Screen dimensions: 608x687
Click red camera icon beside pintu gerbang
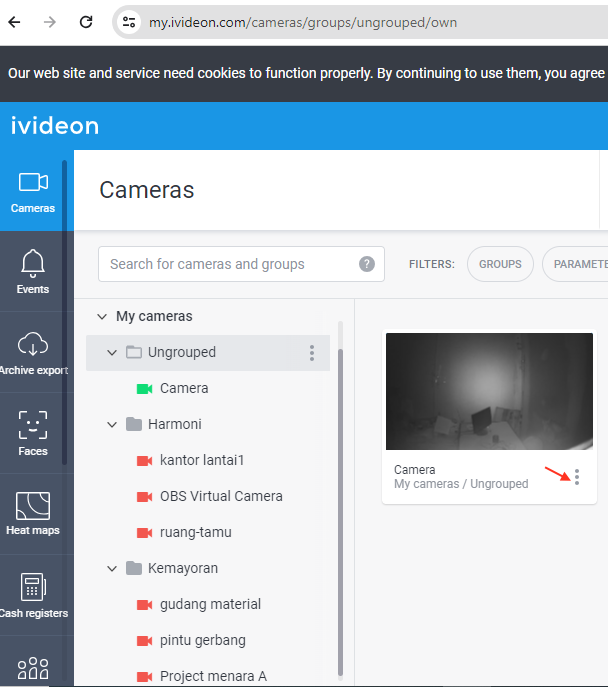(144, 641)
